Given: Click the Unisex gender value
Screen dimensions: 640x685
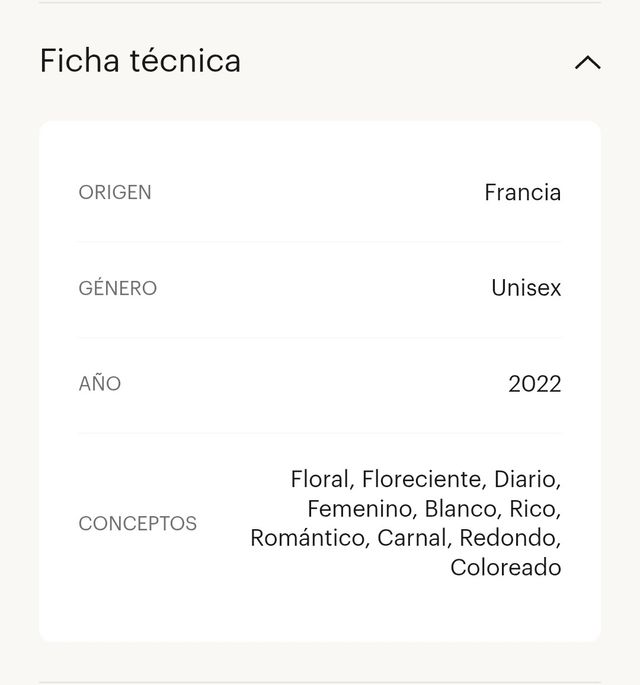Looking at the screenshot, I should tap(526, 289).
